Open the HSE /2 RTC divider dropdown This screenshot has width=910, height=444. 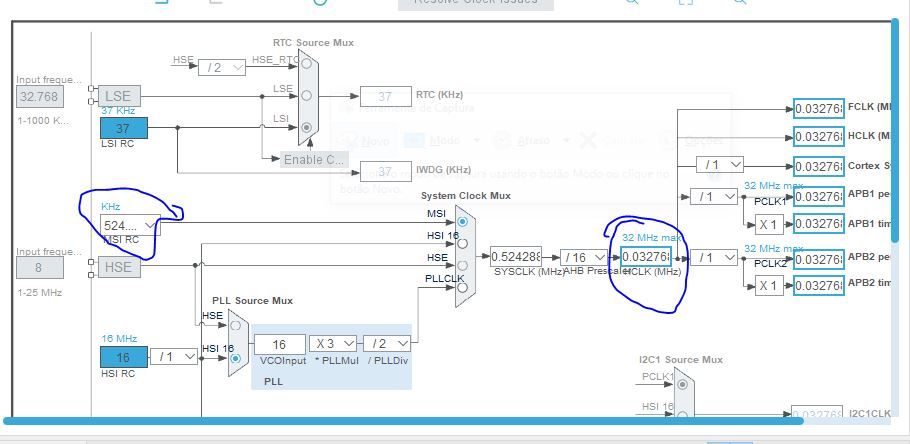(222, 67)
